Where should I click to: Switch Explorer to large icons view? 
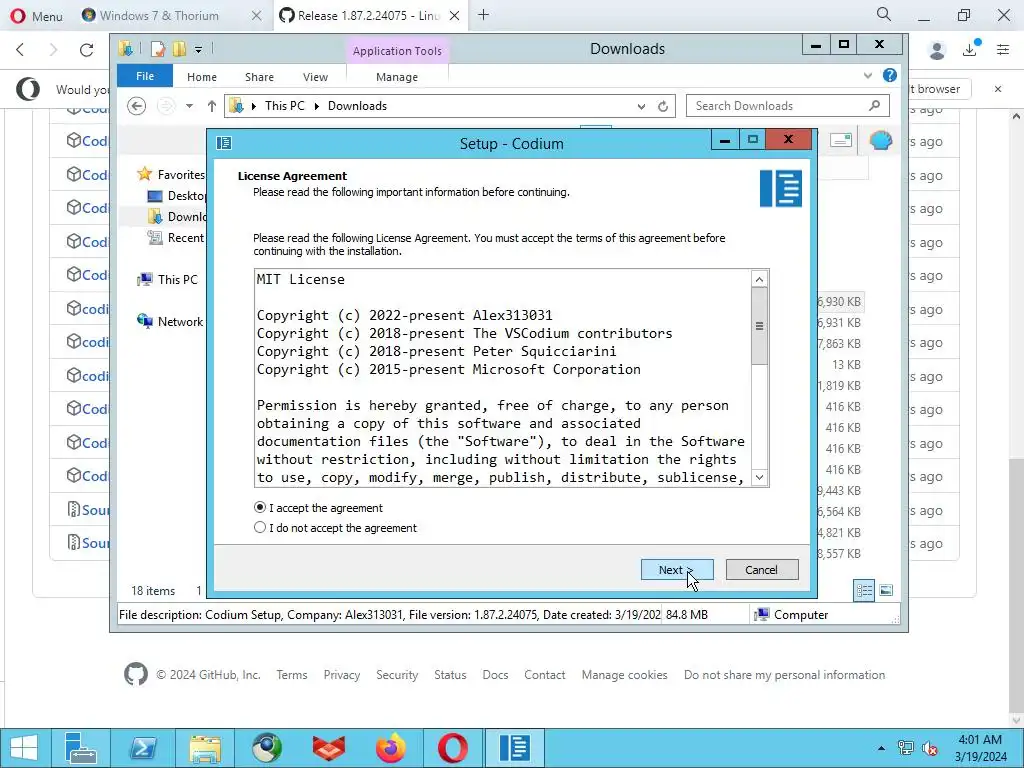coord(886,590)
